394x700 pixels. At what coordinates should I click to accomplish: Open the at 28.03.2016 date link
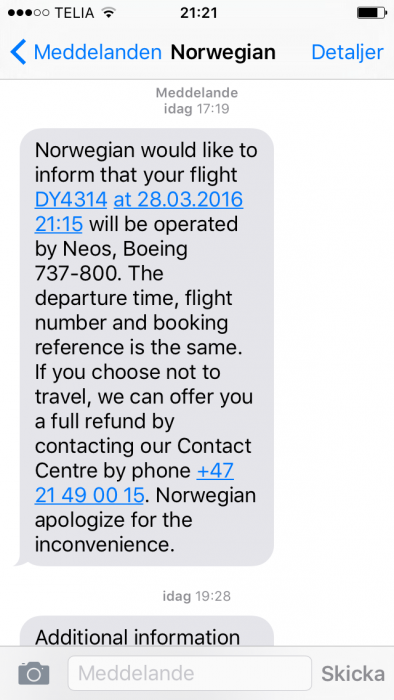point(178,200)
